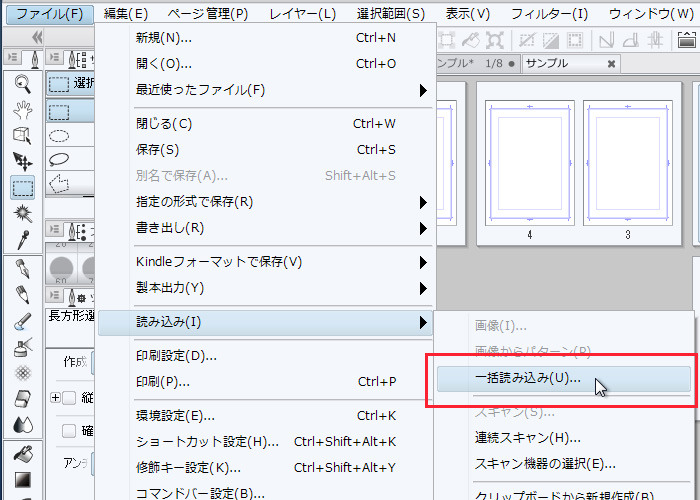Select the Airbrush spray tool
This screenshot has width=700, height=500.
22,347
